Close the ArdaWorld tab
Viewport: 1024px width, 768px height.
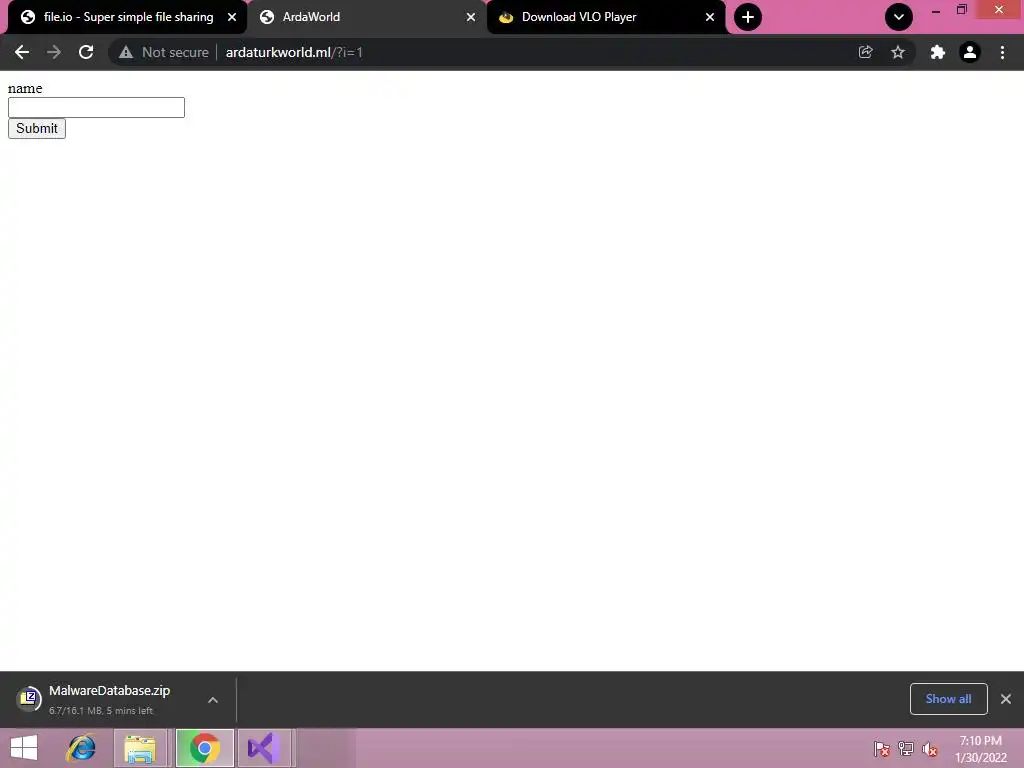point(471,17)
